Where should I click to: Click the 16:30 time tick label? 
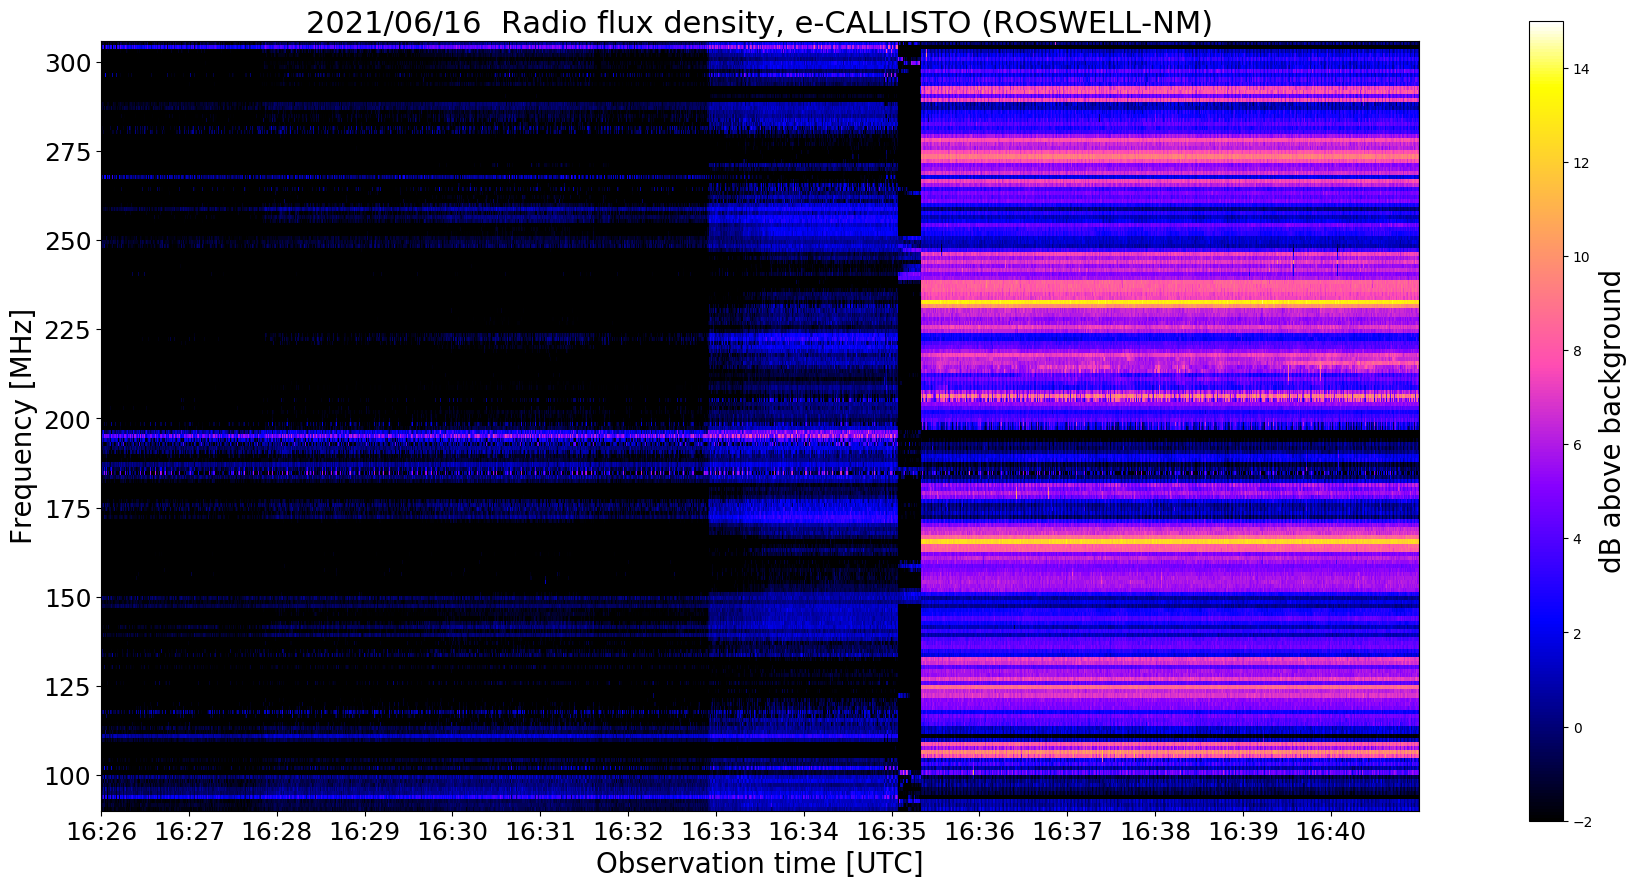[x=452, y=832]
